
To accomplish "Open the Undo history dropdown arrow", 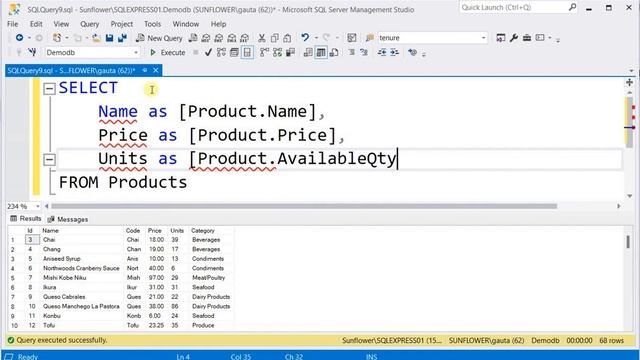I will [x=316, y=38].
